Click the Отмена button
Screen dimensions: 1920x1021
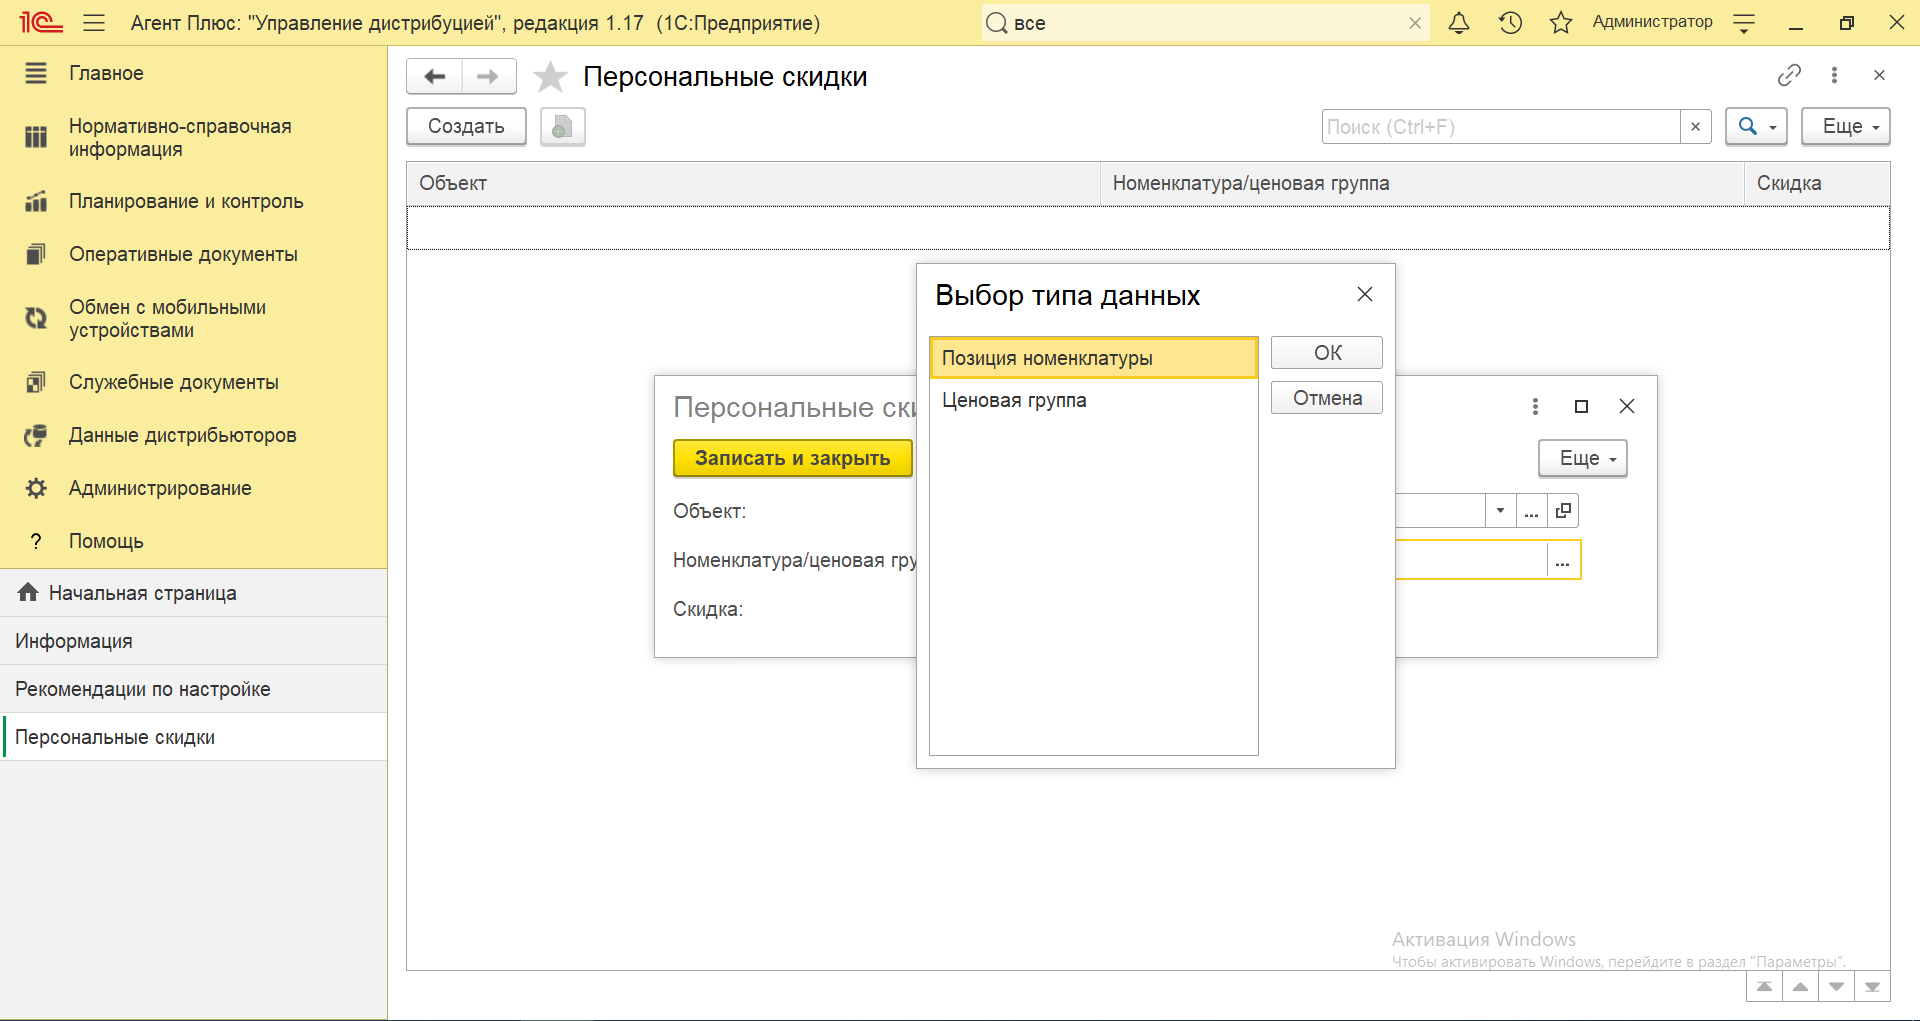[1326, 398]
